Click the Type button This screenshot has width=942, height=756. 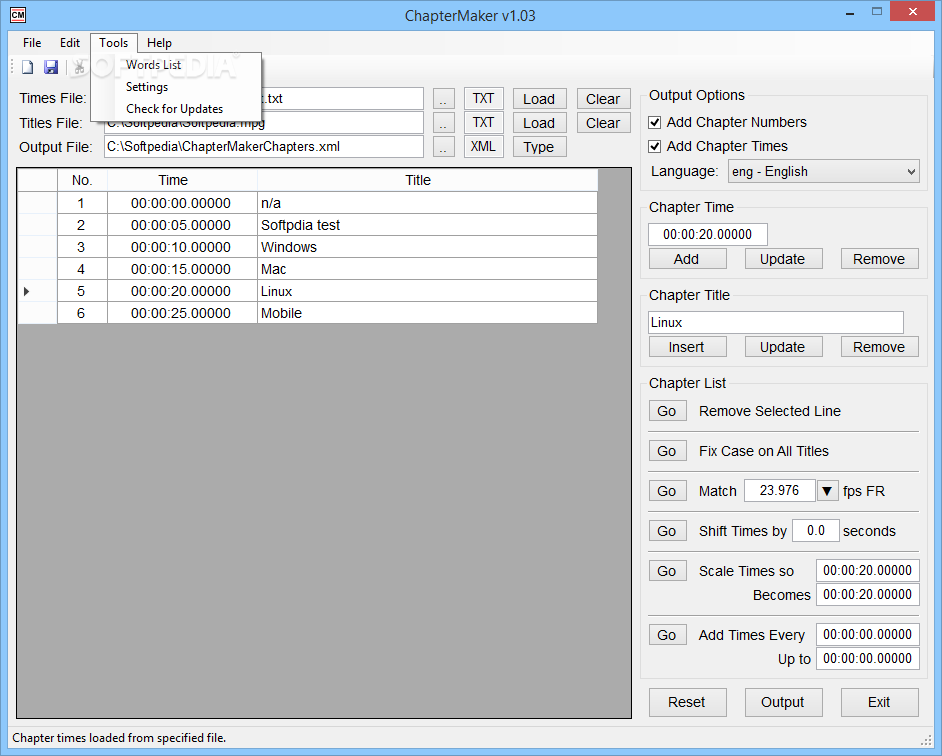(x=539, y=147)
